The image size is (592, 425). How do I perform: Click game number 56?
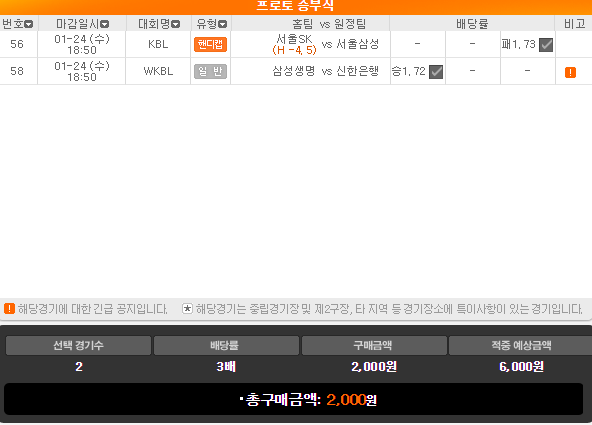[x=17, y=44]
